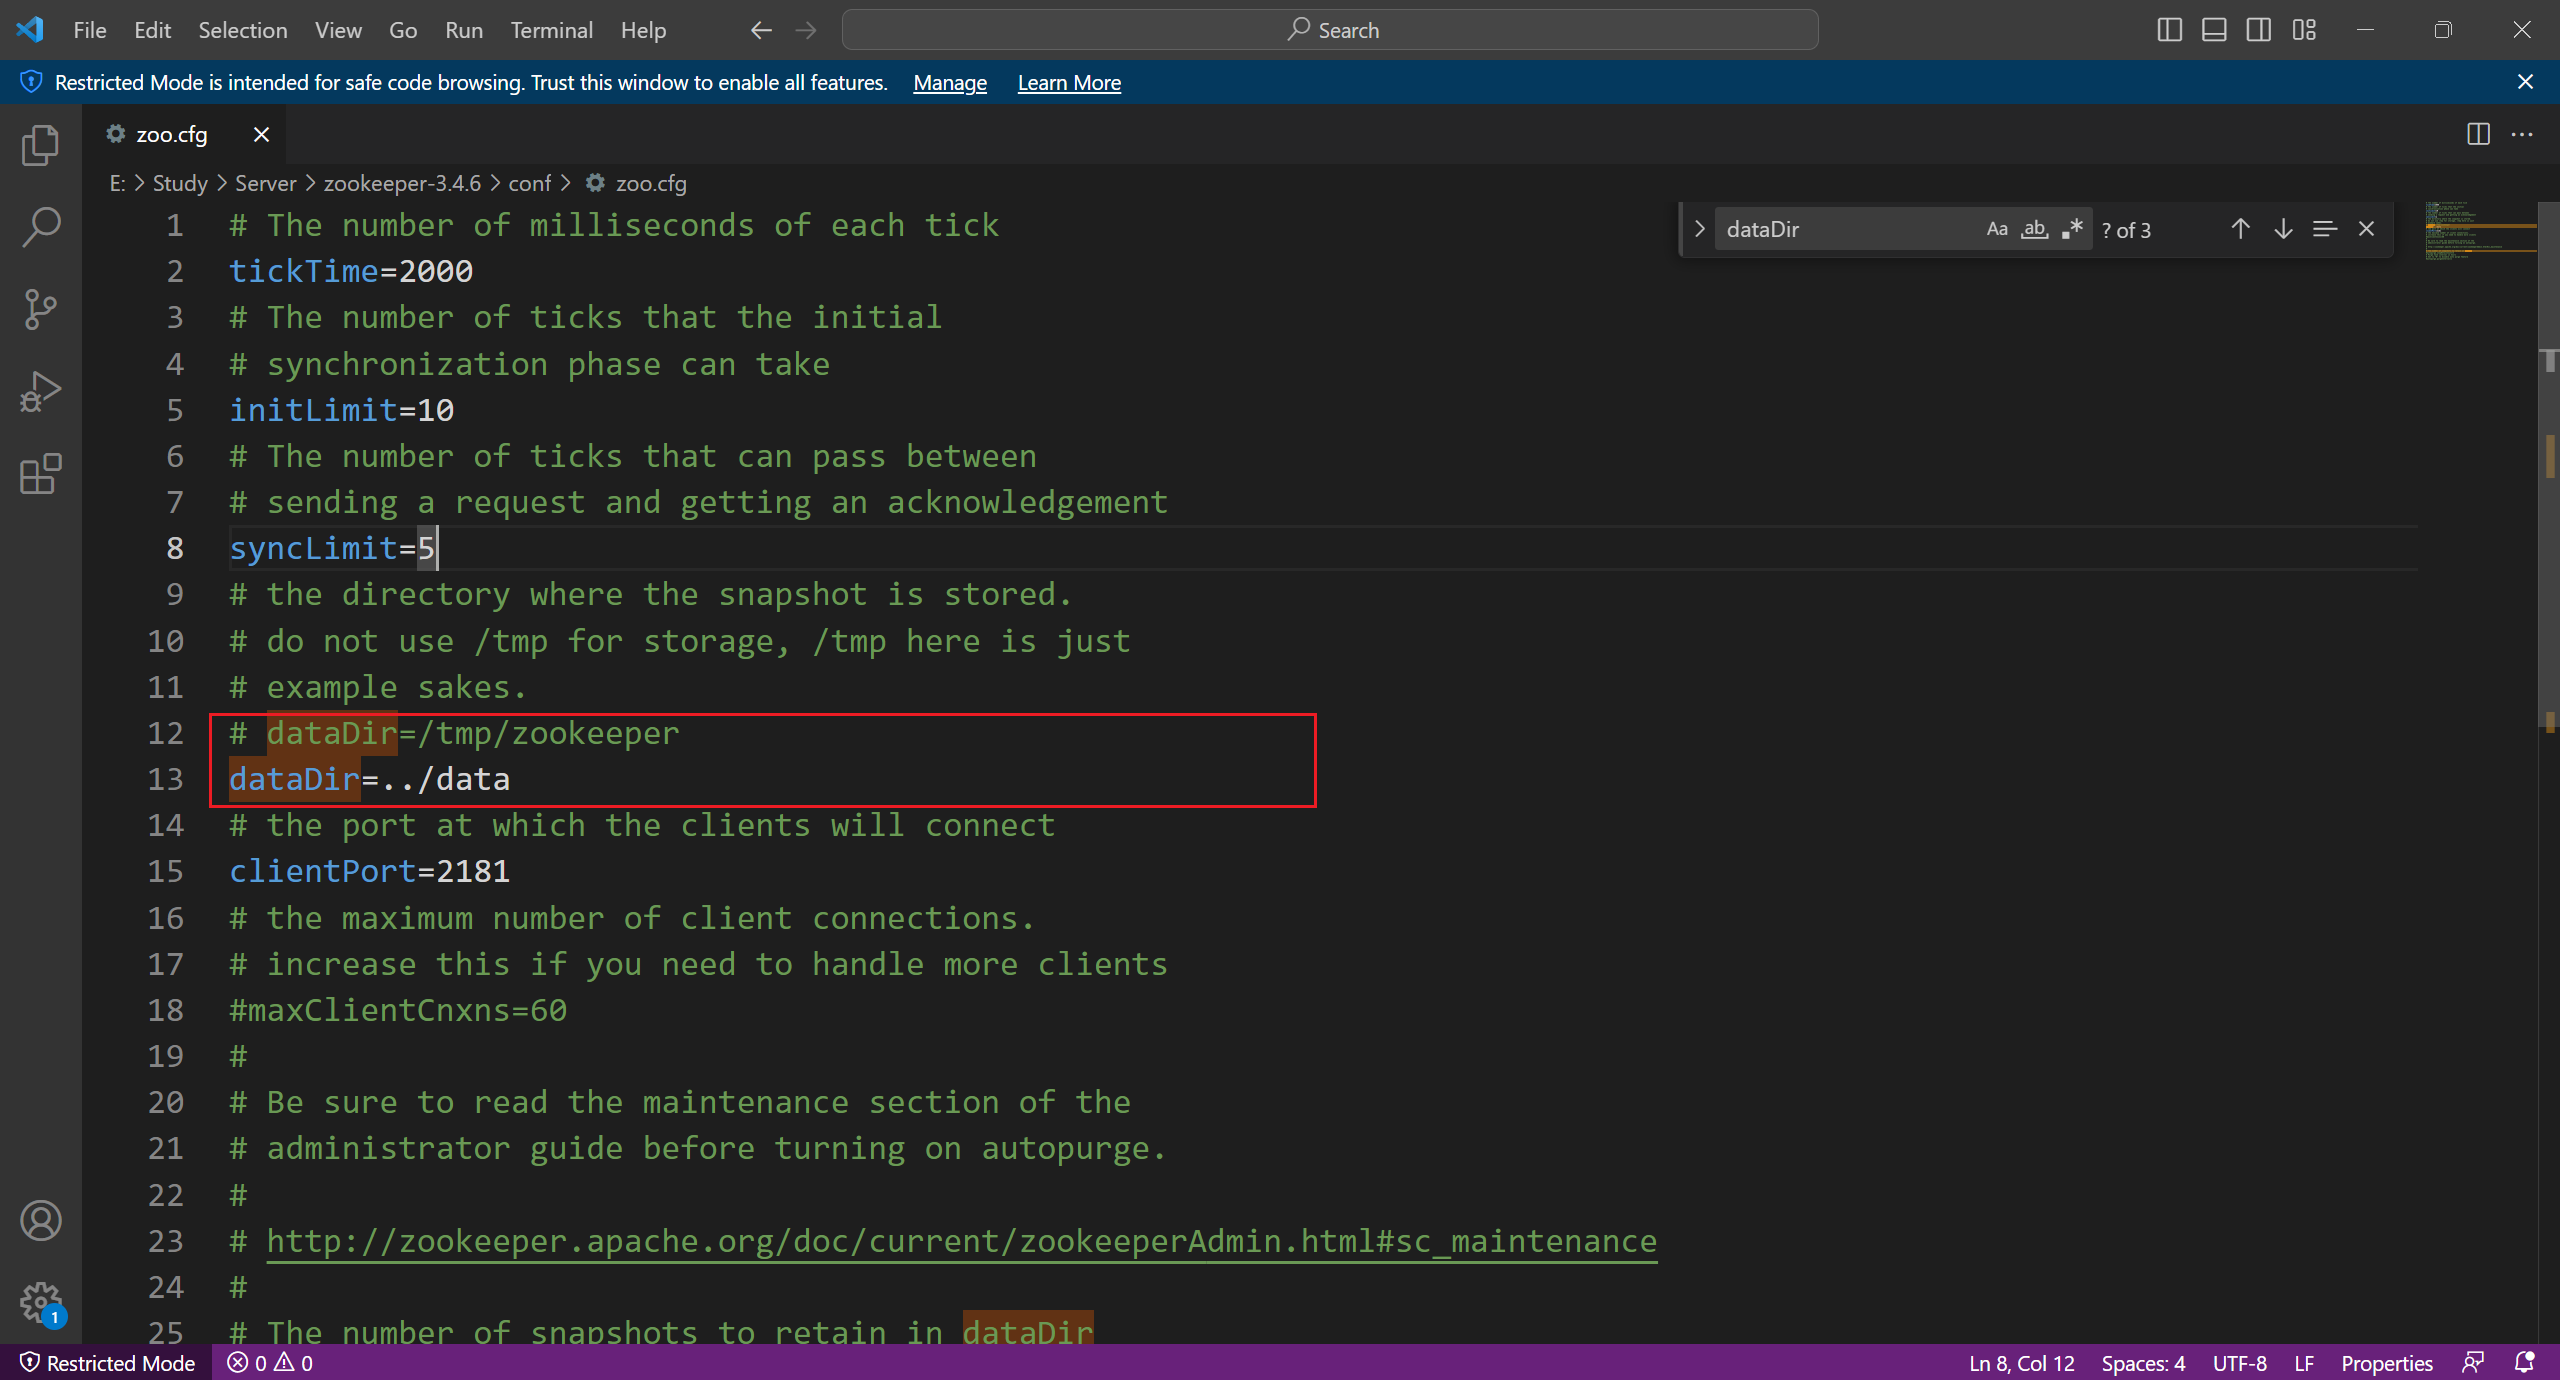Screen dimensions: 2560x1380
Task: Open Customize Layout options
Action: point(2304,30)
